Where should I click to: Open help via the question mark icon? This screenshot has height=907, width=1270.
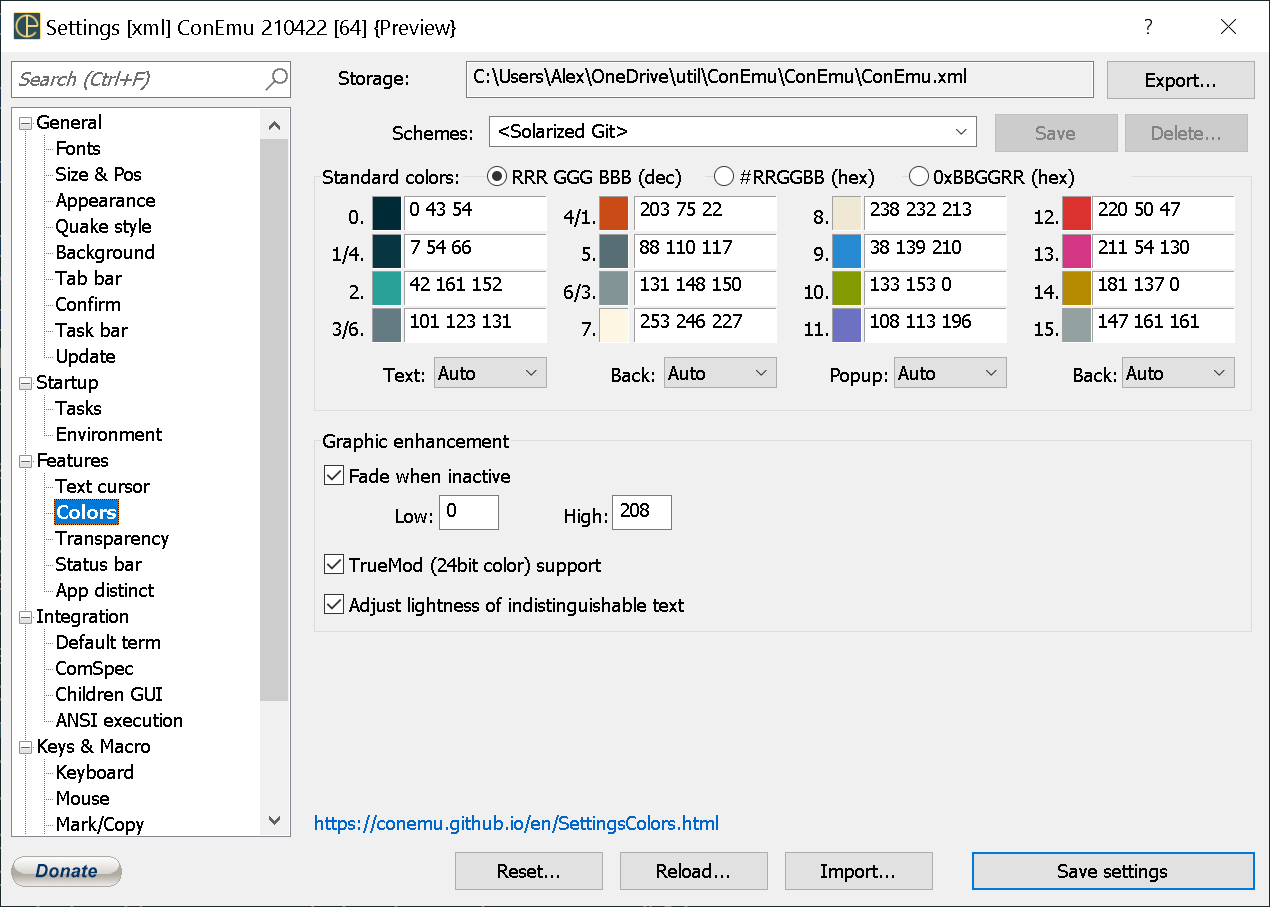point(1148,27)
